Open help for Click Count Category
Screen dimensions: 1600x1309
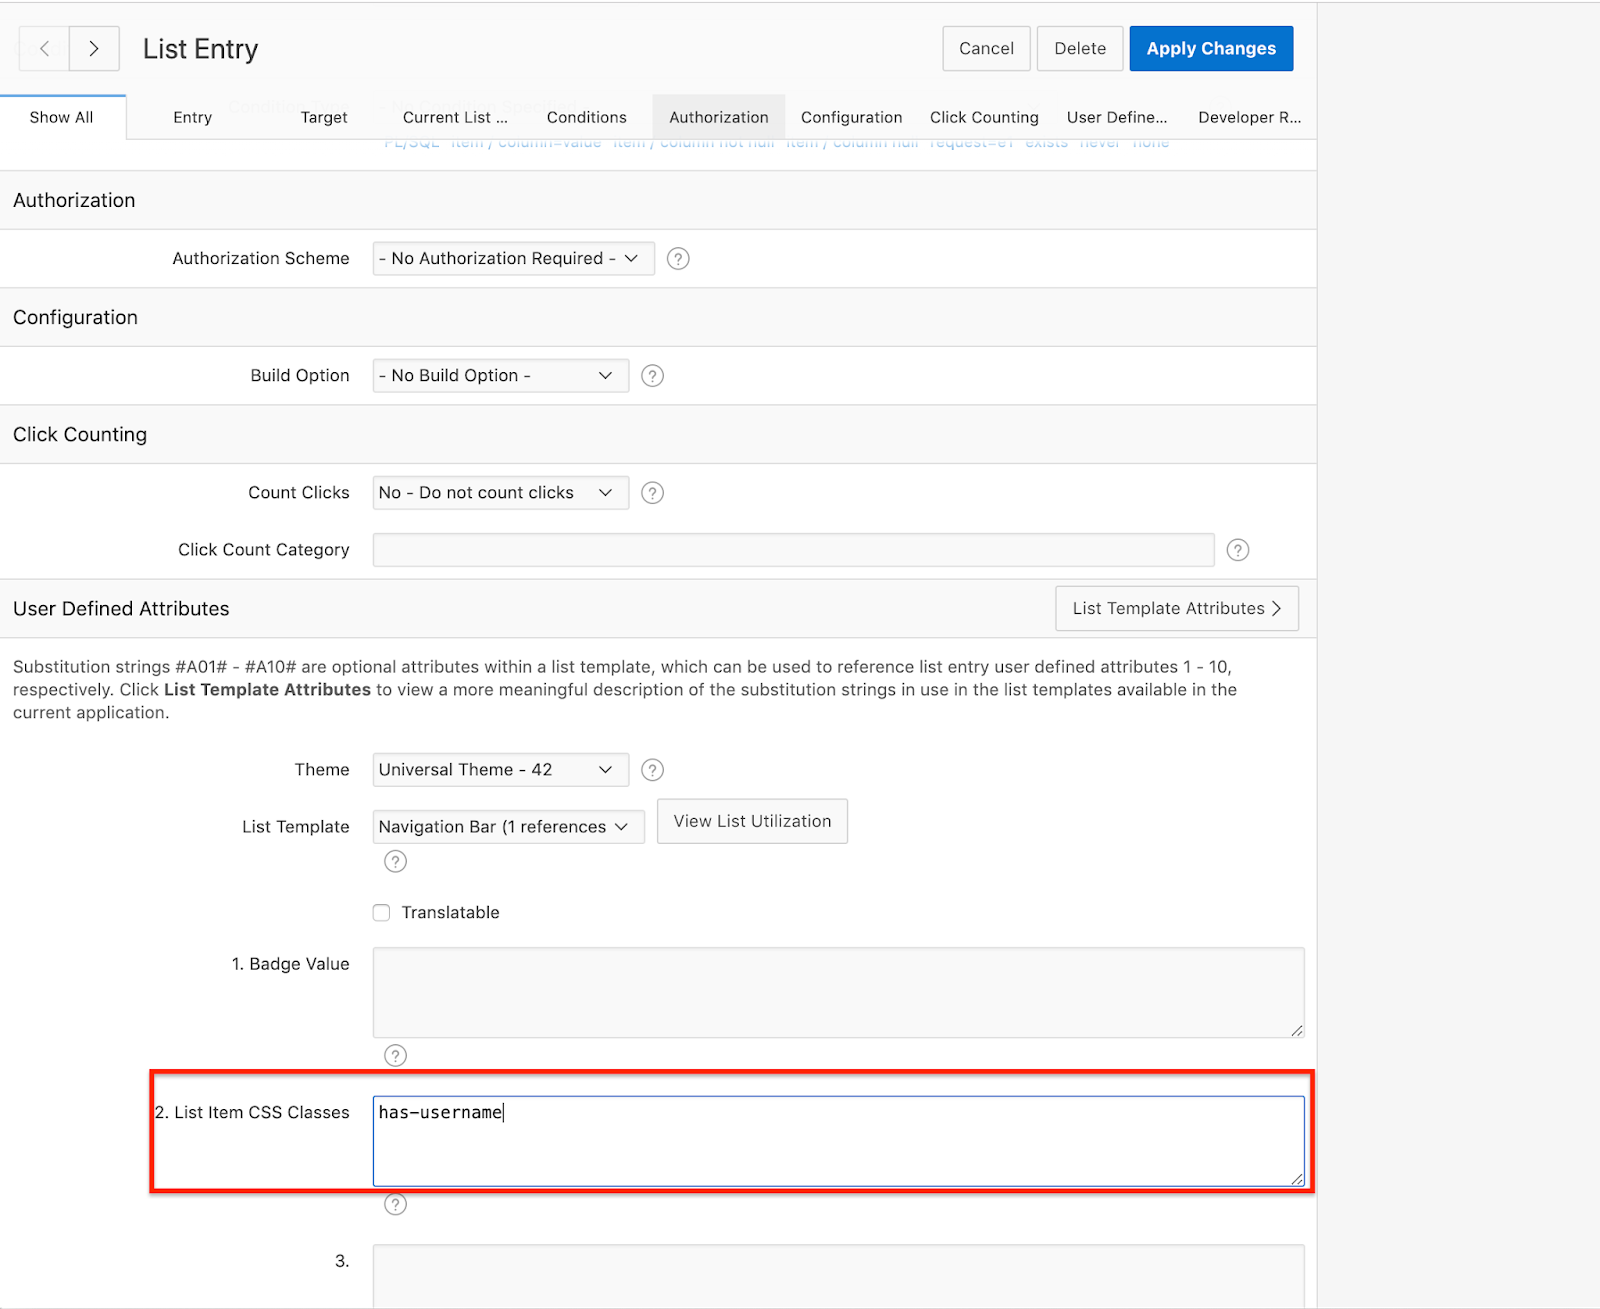coord(1238,549)
